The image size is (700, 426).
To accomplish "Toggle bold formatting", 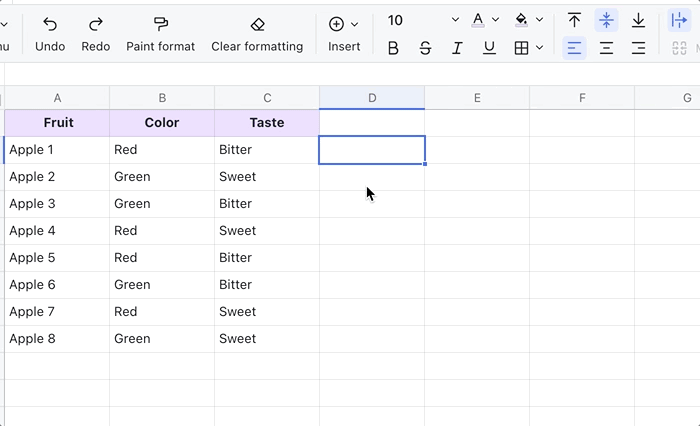I will click(393, 48).
